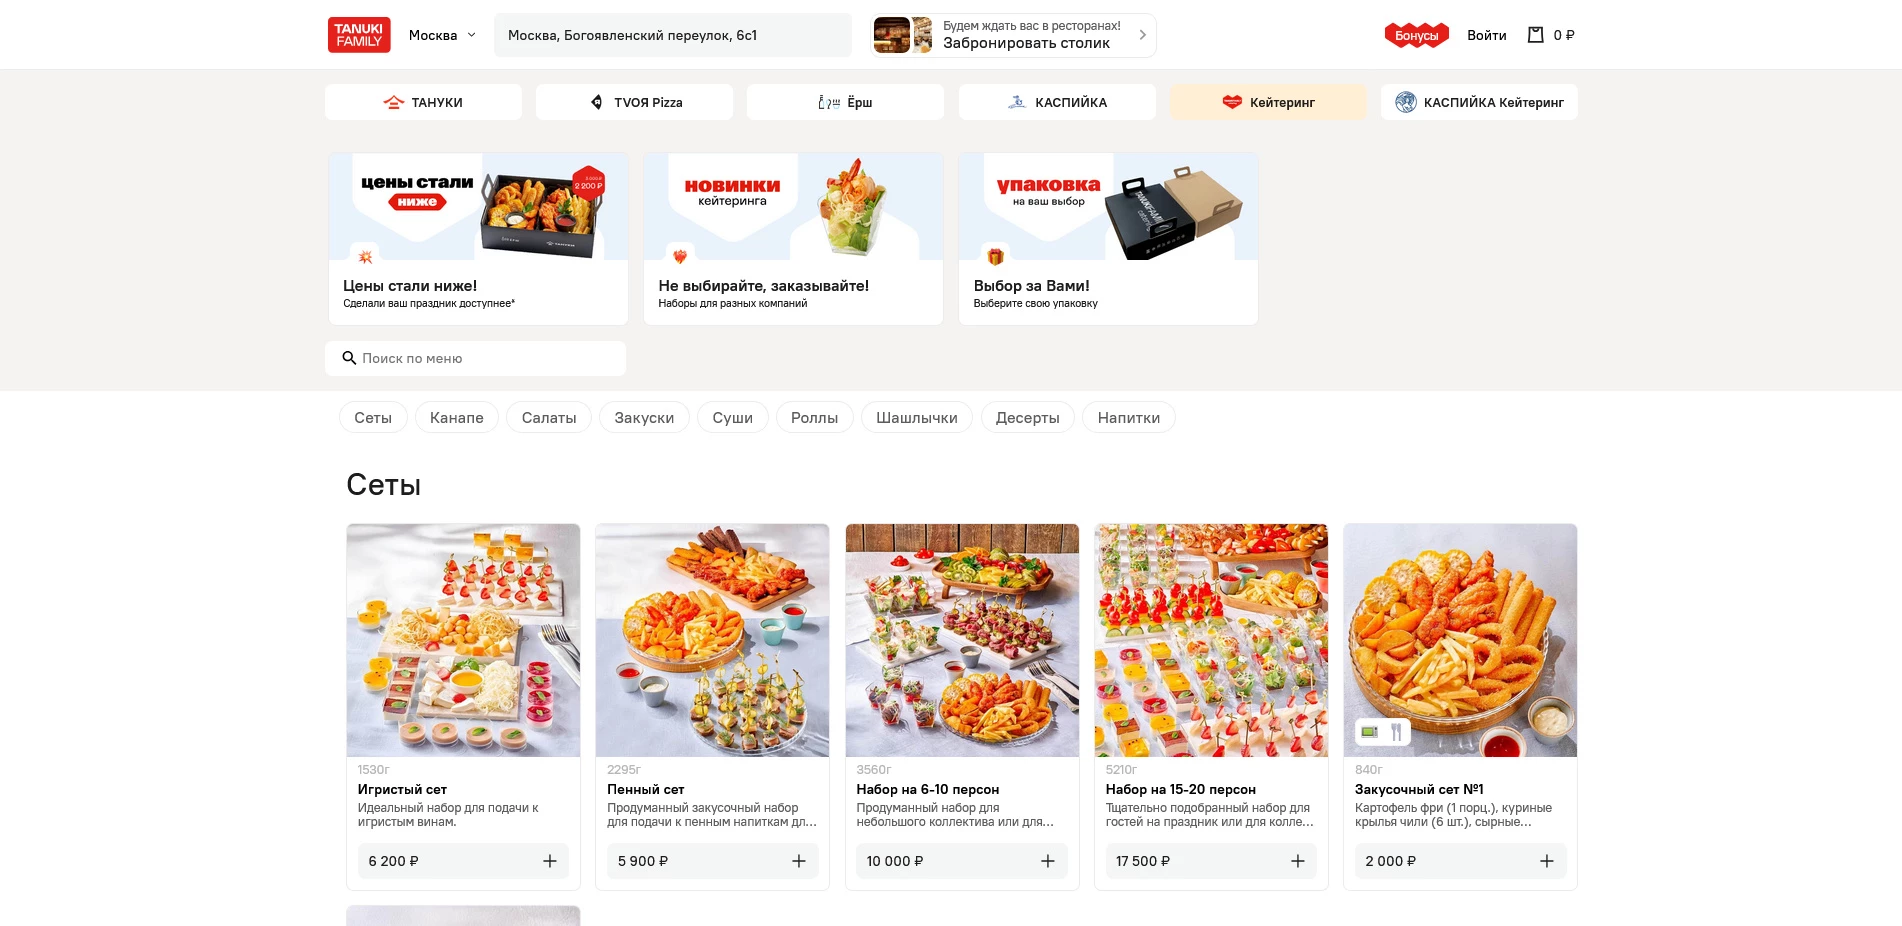Add Закусочный сет №1 plus icon
Image resolution: width=1902 pixels, height=926 pixels.
click(1547, 861)
